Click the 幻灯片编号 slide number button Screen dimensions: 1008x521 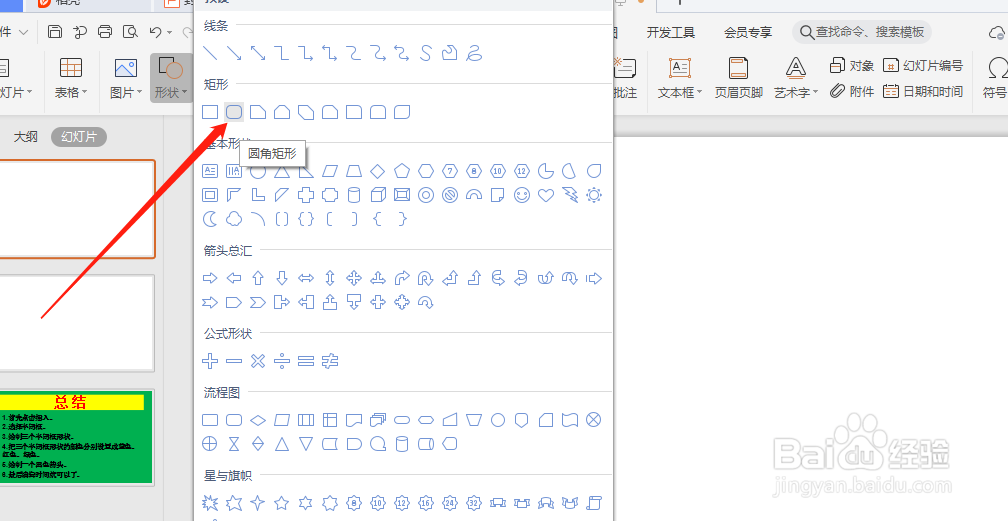click(x=923, y=65)
